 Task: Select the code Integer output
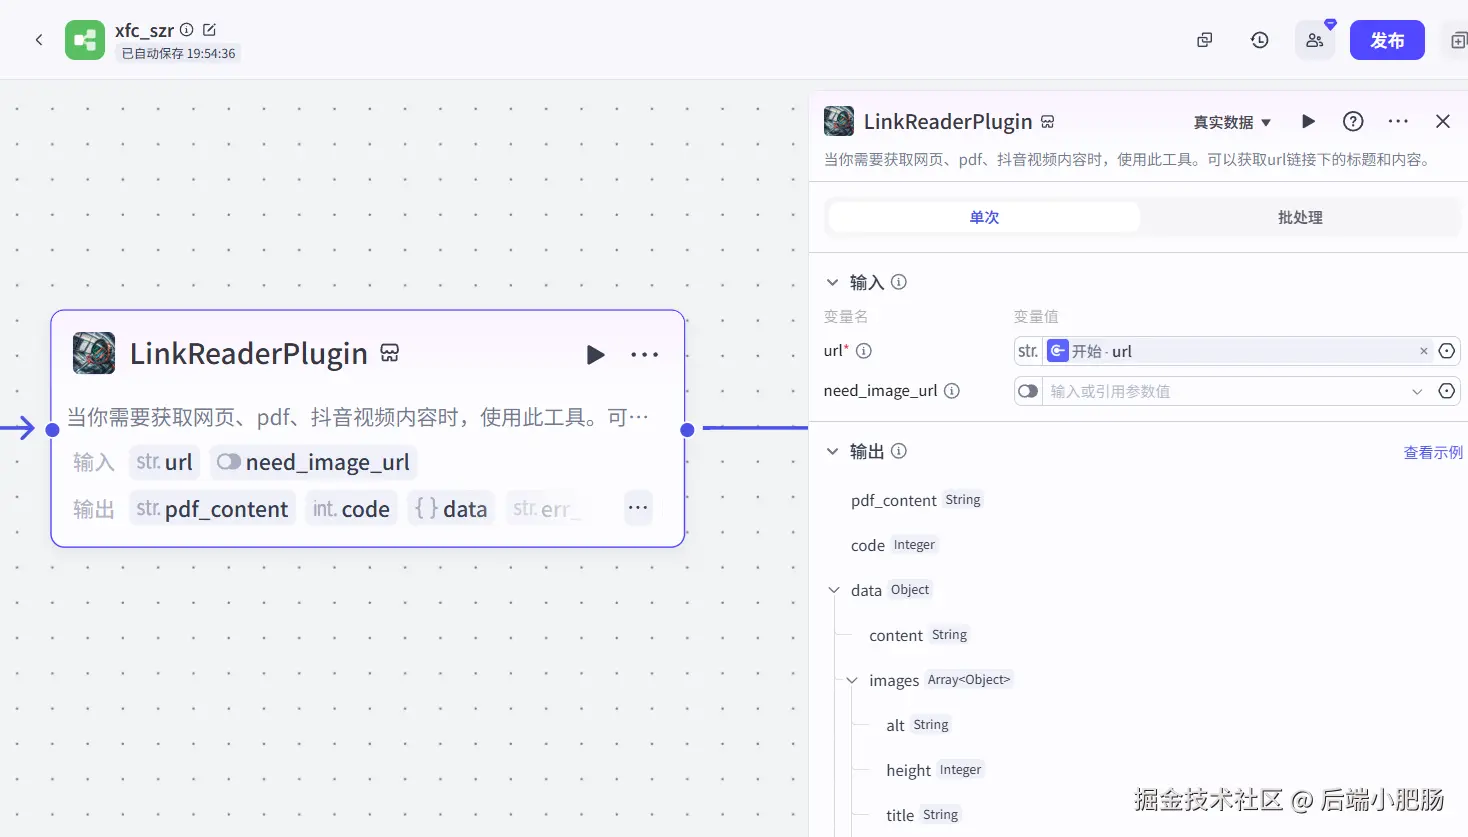894,545
